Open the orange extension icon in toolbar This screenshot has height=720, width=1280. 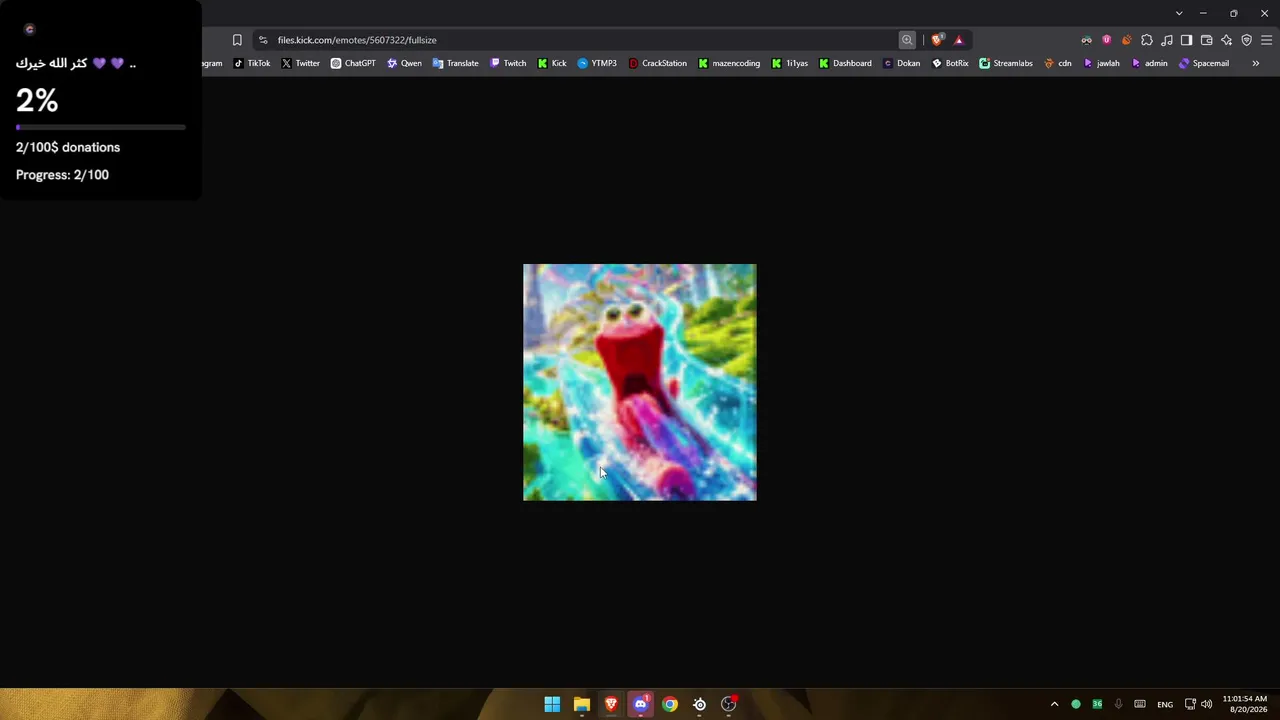coord(1126,40)
